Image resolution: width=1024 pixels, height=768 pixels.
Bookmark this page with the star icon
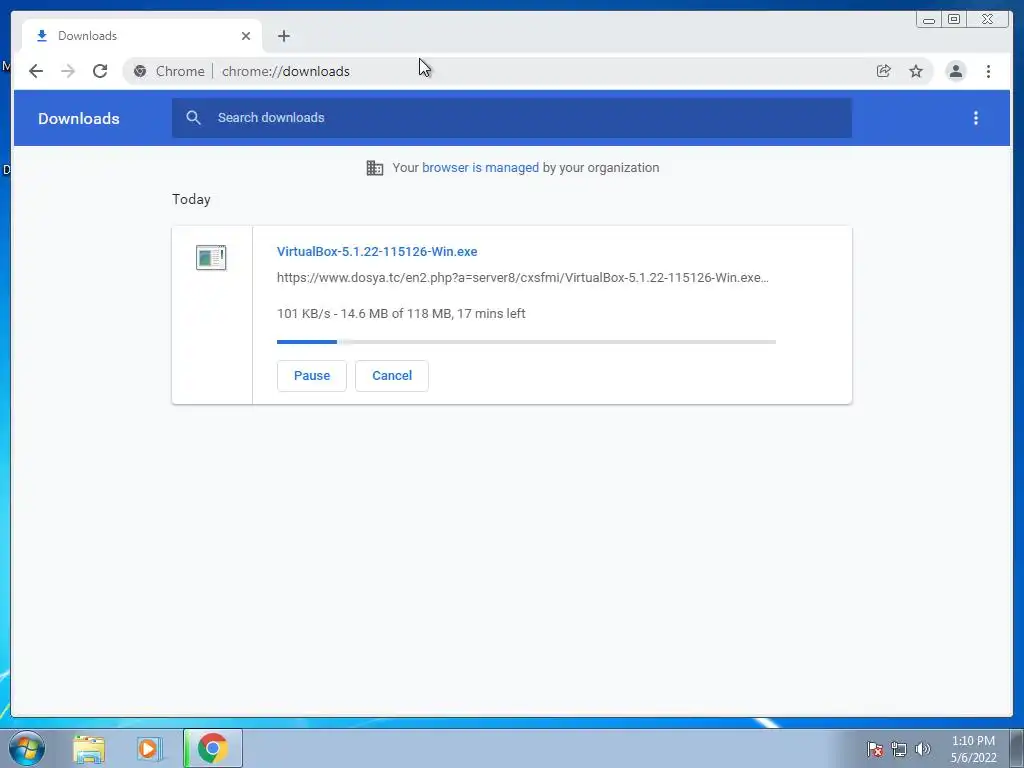tap(916, 71)
